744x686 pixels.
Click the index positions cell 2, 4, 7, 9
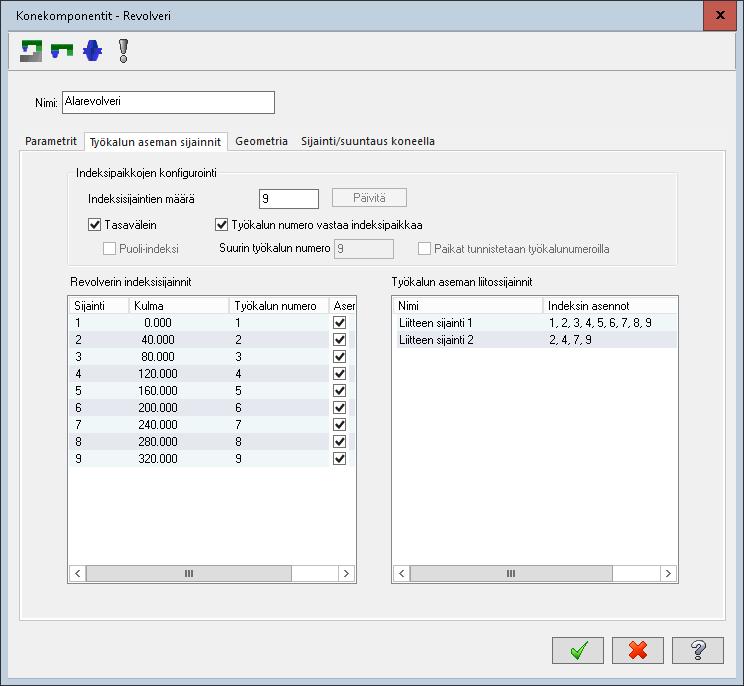(x=570, y=340)
